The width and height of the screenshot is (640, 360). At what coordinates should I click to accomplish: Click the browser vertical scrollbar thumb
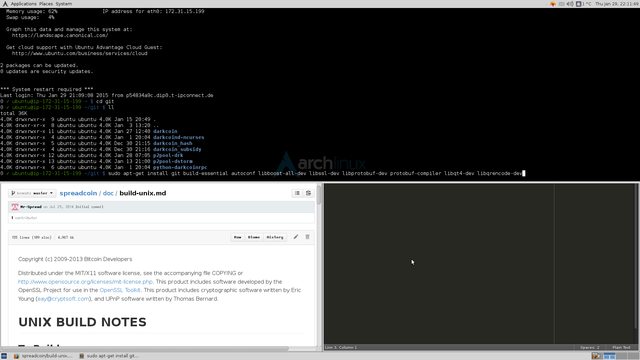click(x=319, y=194)
